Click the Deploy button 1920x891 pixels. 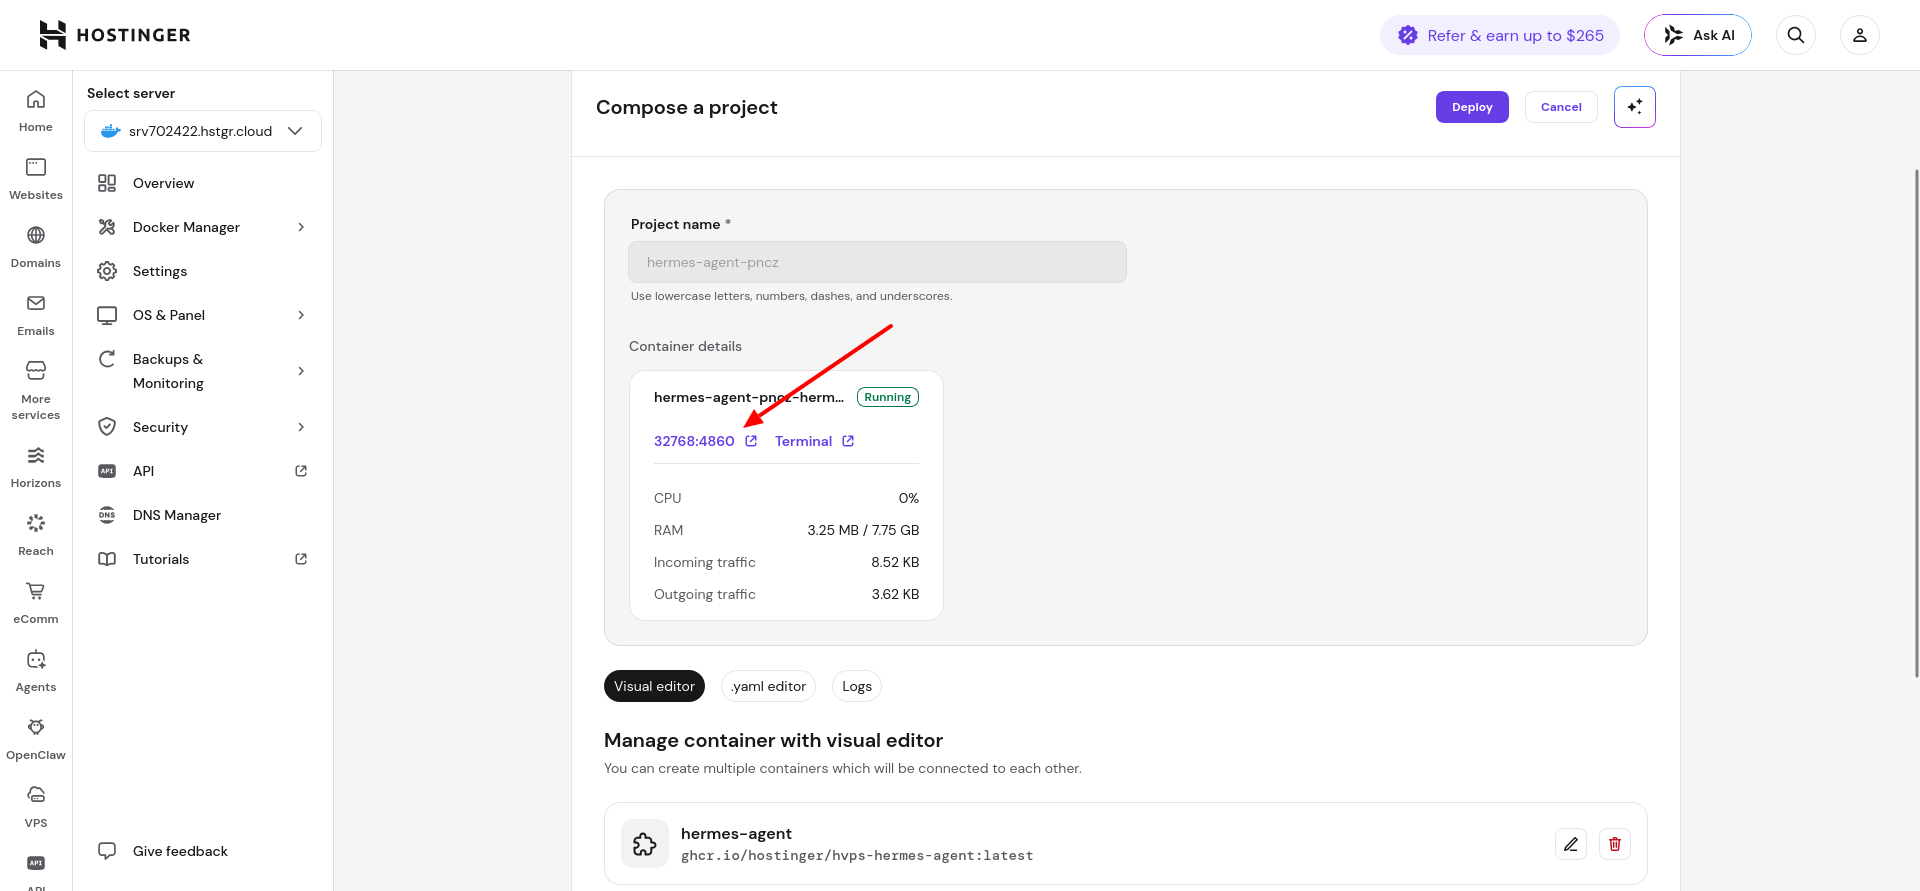click(x=1472, y=107)
